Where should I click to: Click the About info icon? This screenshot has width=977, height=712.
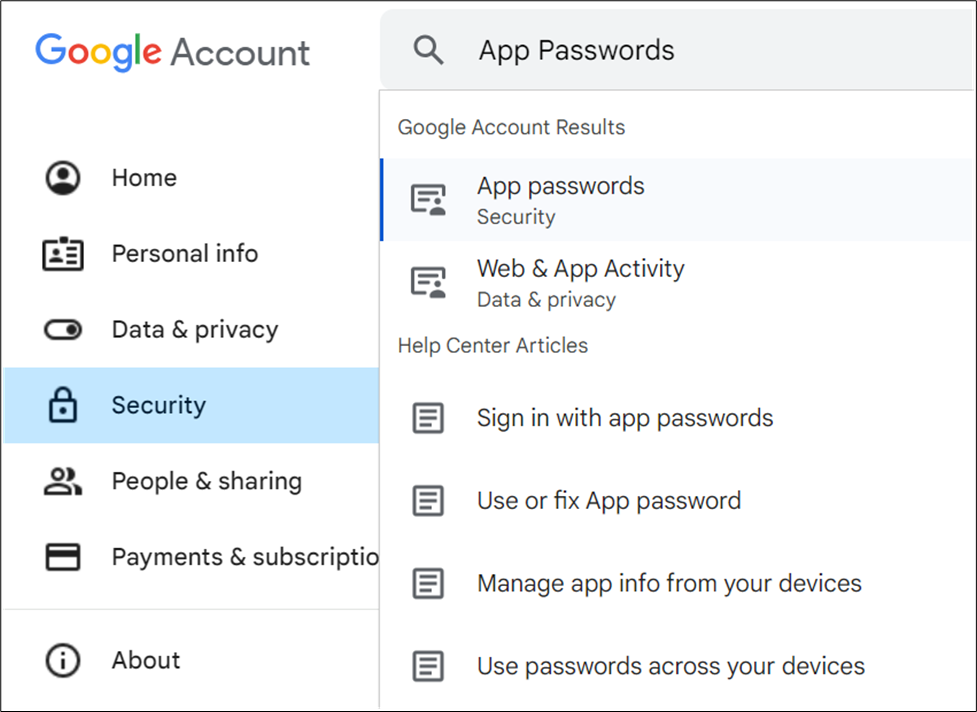[x=63, y=660]
